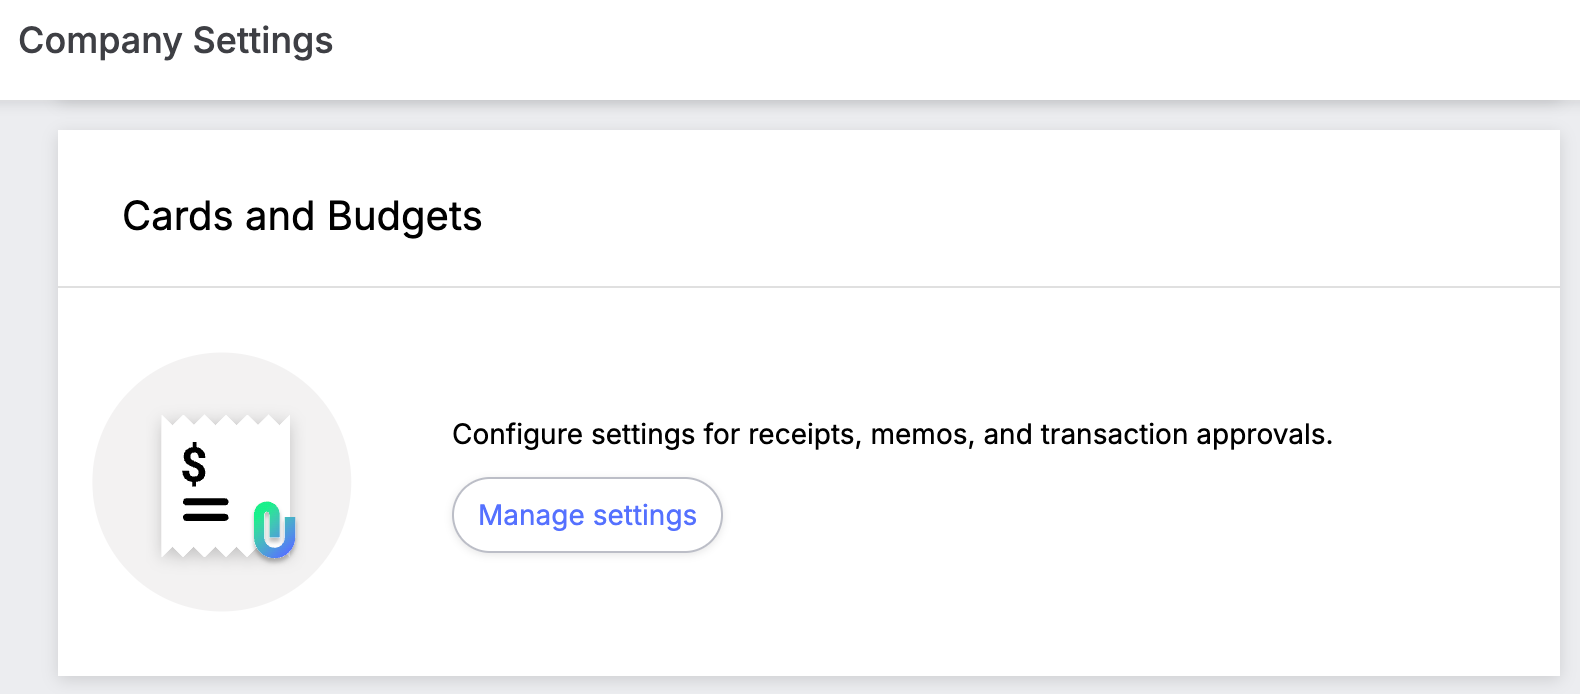Click the green-blue paperclip icon on the receipt
The width and height of the screenshot is (1580, 694).
click(x=274, y=529)
